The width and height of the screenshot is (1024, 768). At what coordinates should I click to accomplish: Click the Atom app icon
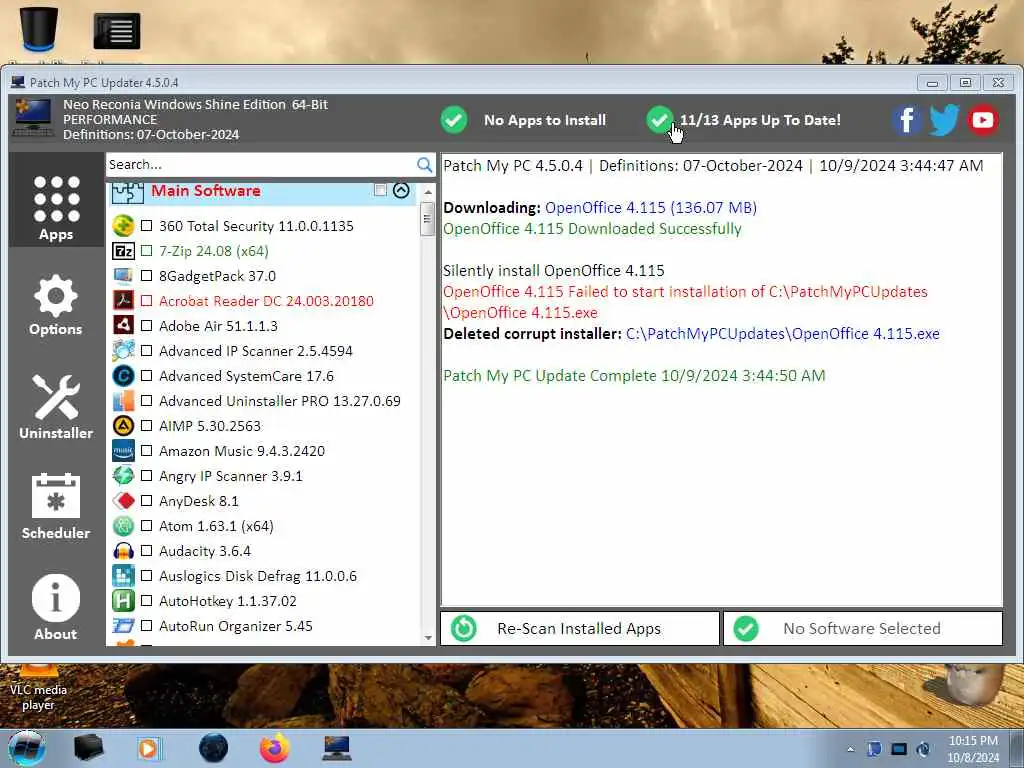click(123, 526)
